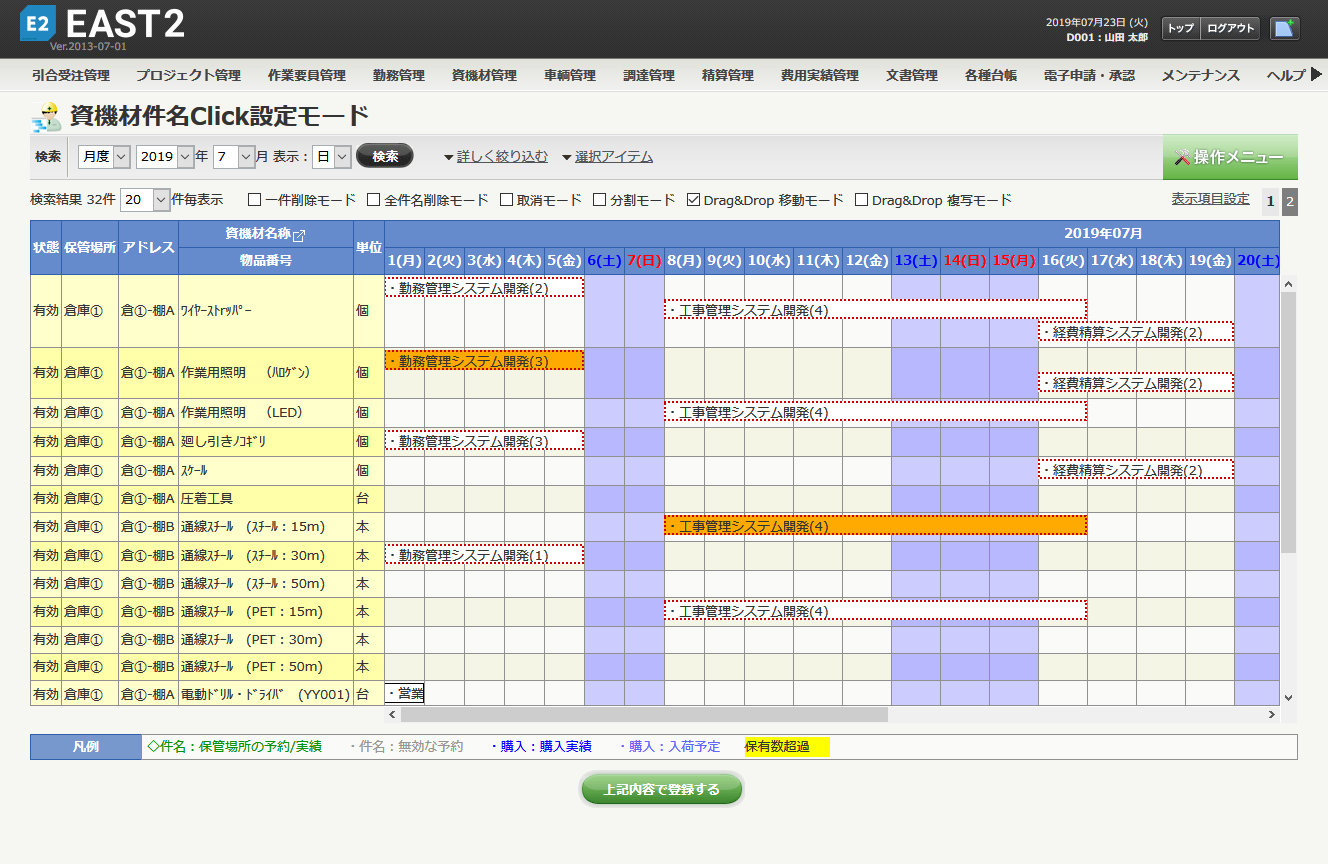Open 費用実績管理 menu
1328x864 pixels.
pos(820,75)
